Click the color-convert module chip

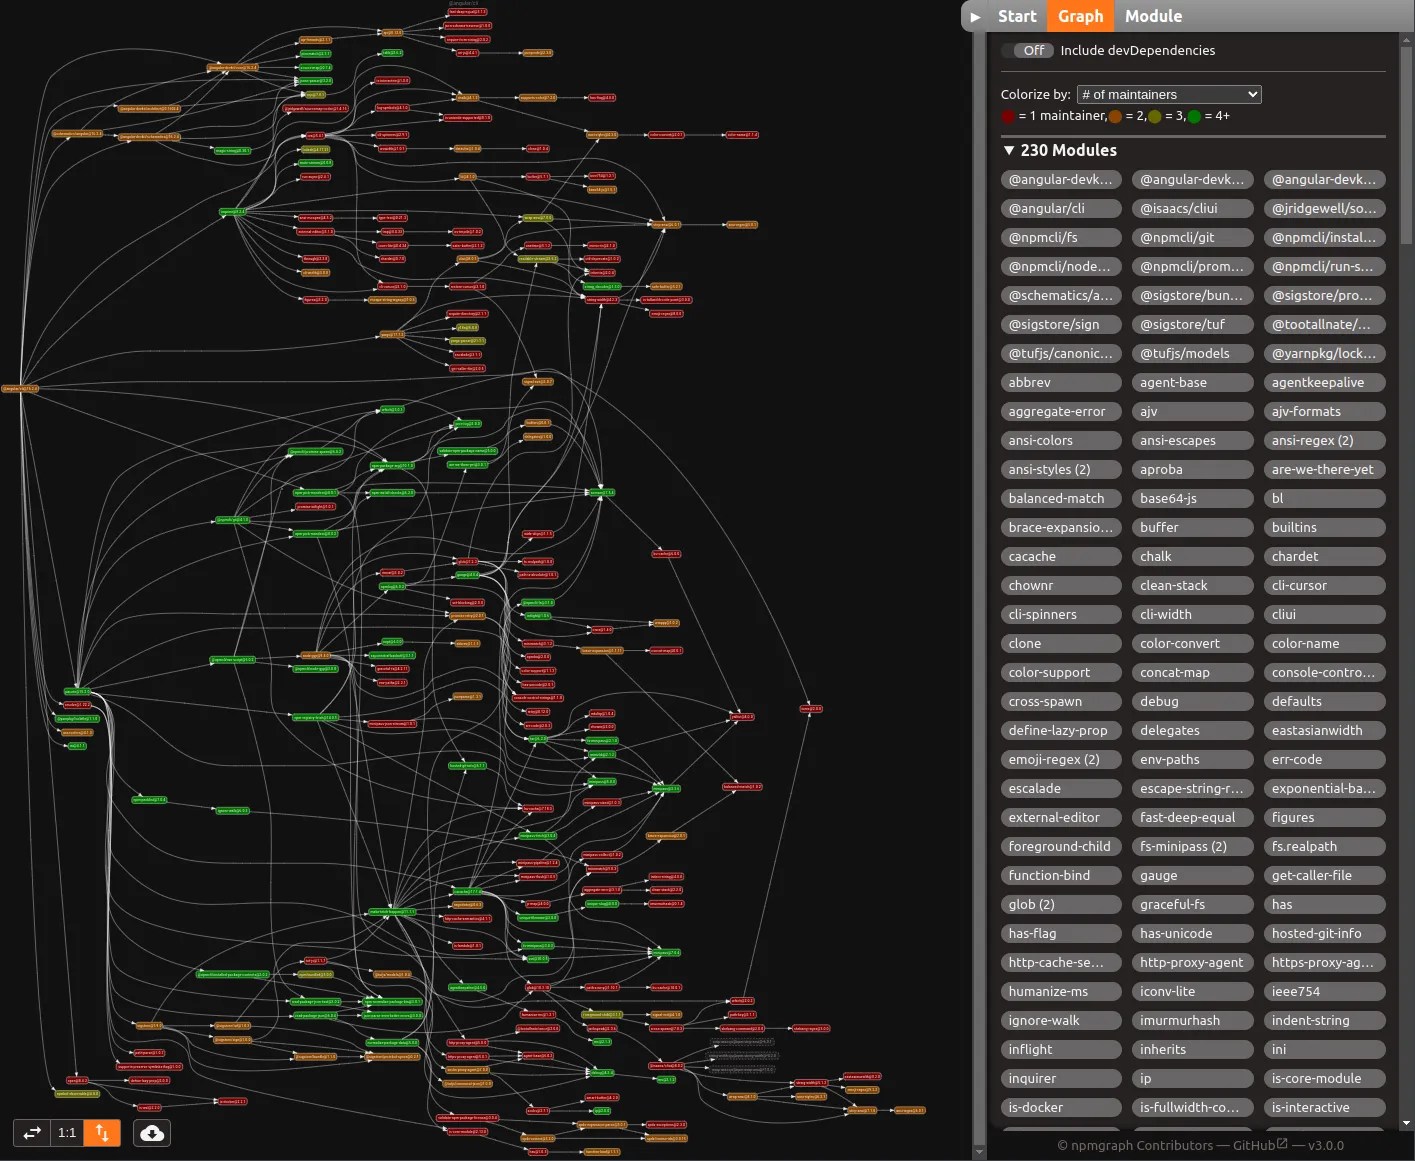pos(1193,643)
